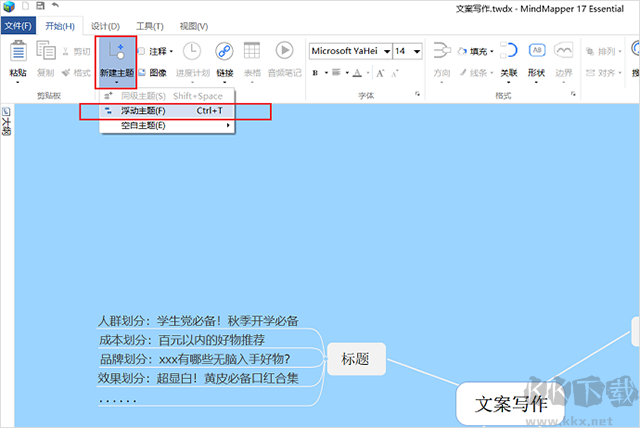
Task: Open the font size 14 dropdown
Action: (x=417, y=51)
